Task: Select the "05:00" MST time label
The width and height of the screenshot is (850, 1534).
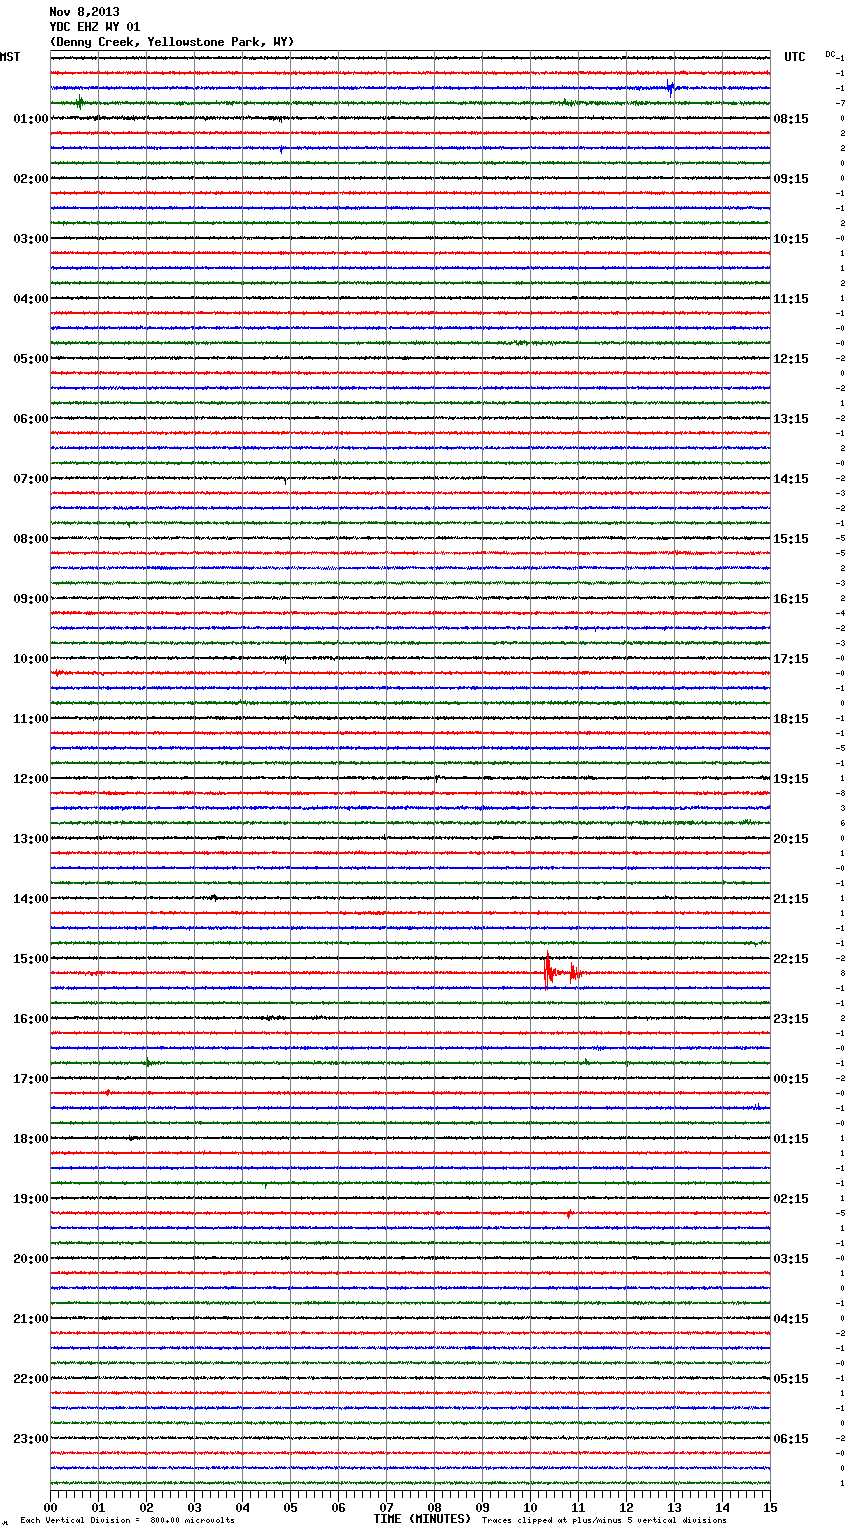Action: click(31, 359)
